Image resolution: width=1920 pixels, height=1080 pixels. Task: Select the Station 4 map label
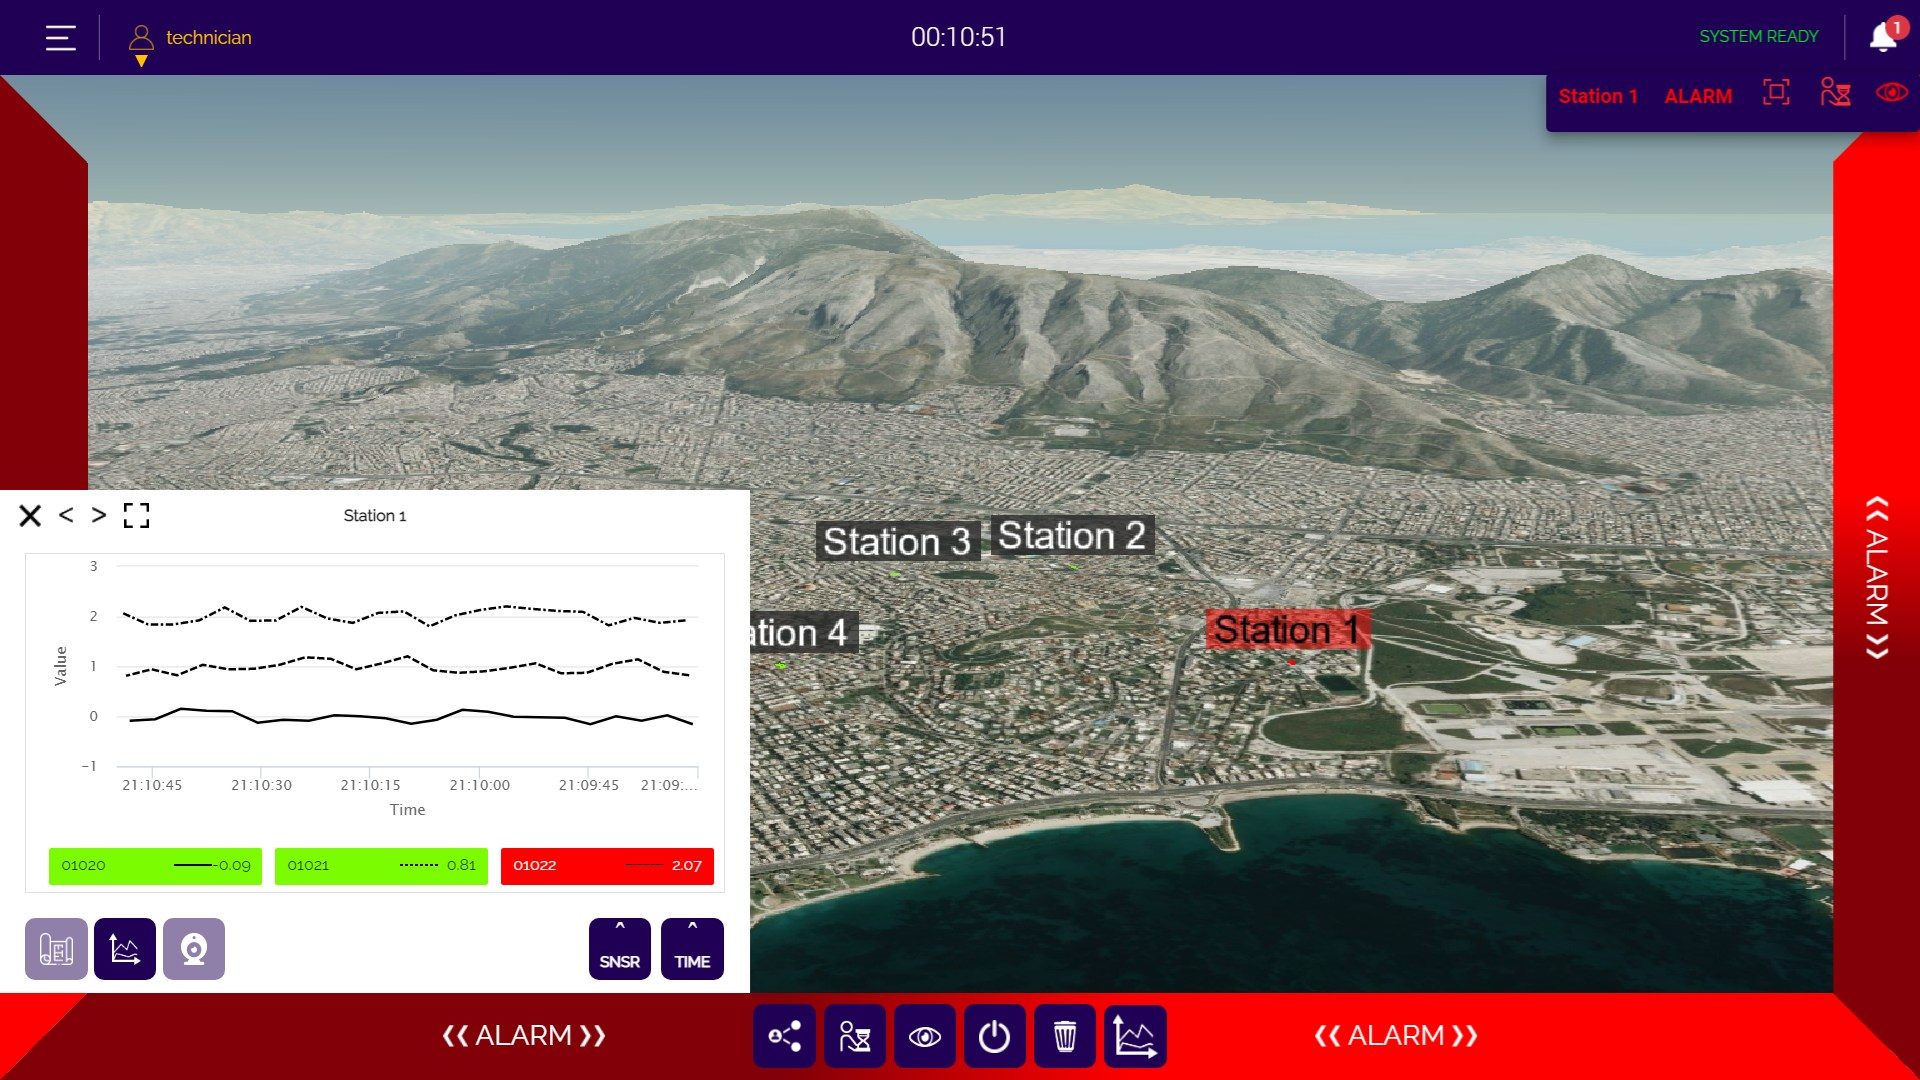tap(804, 633)
